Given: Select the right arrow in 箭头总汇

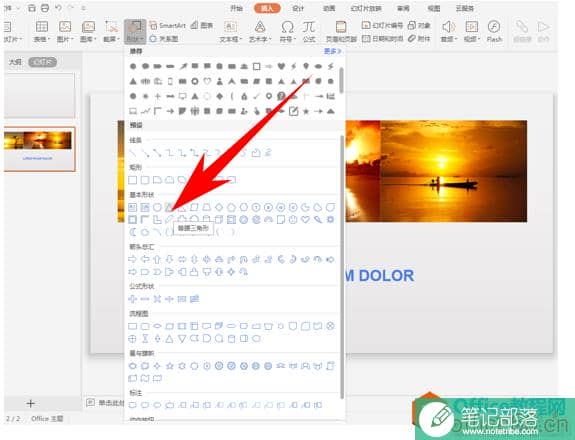Looking at the screenshot, I should tap(132, 260).
